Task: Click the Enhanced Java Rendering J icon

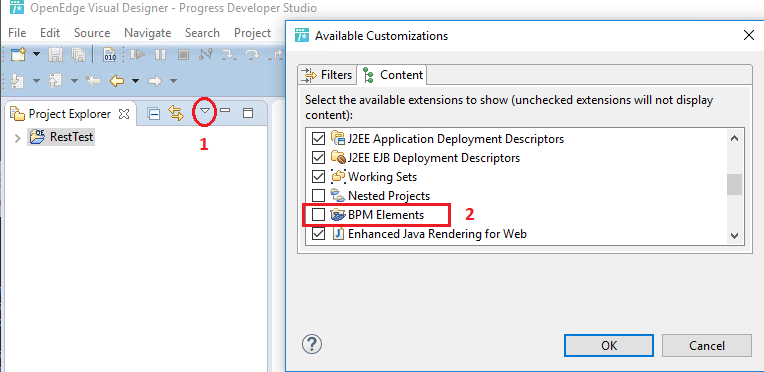Action: click(338, 234)
